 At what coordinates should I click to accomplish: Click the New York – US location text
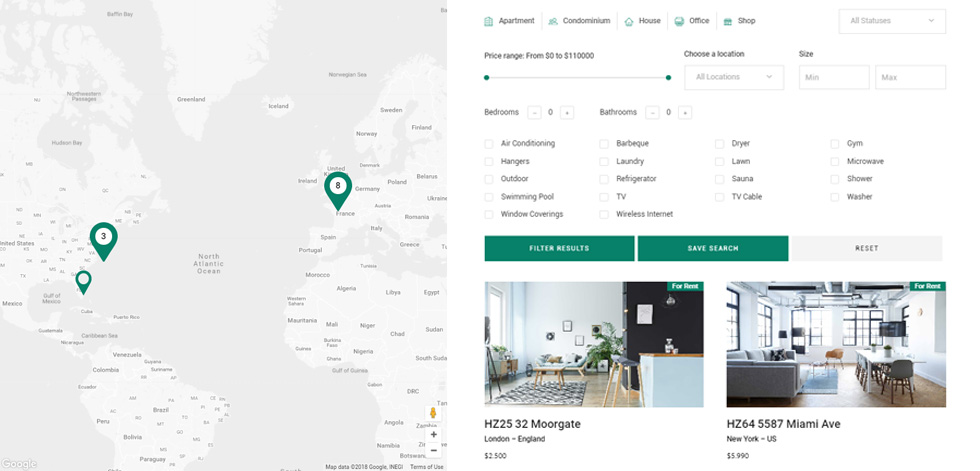click(x=751, y=439)
